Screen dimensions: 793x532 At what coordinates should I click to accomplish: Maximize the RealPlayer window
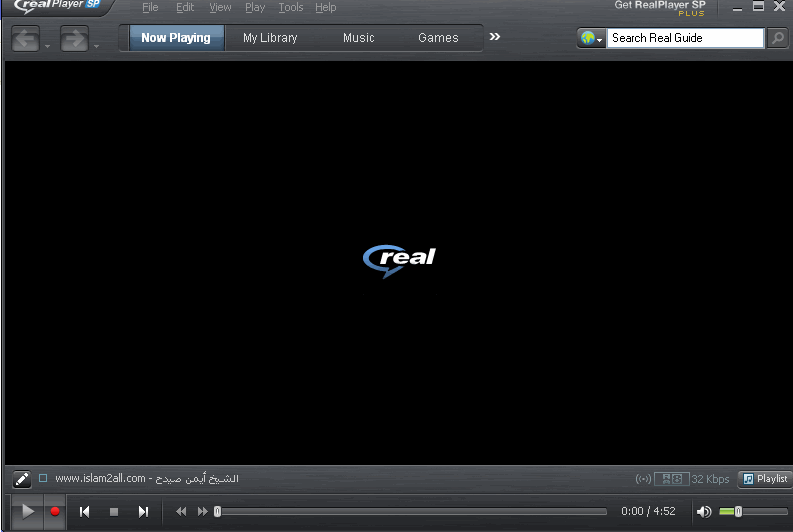coord(758,7)
